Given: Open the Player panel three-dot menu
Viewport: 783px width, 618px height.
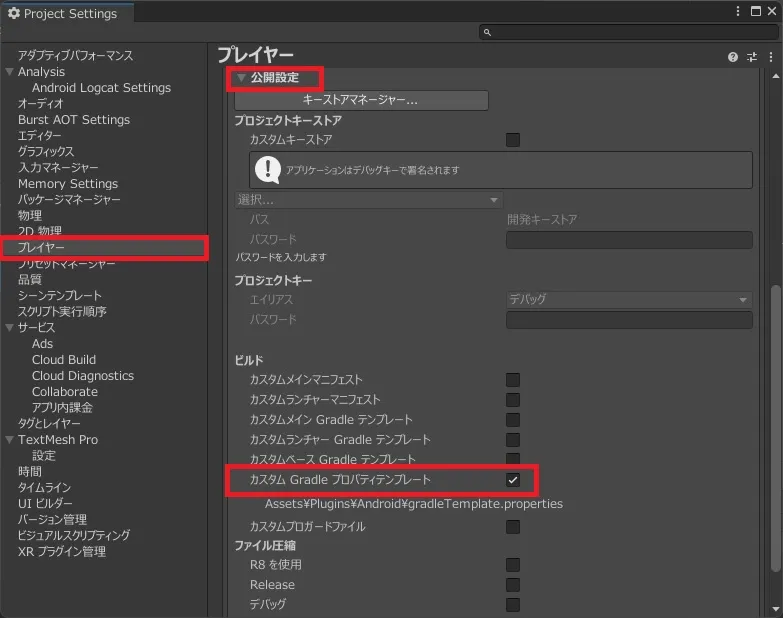Looking at the screenshot, I should point(771,57).
